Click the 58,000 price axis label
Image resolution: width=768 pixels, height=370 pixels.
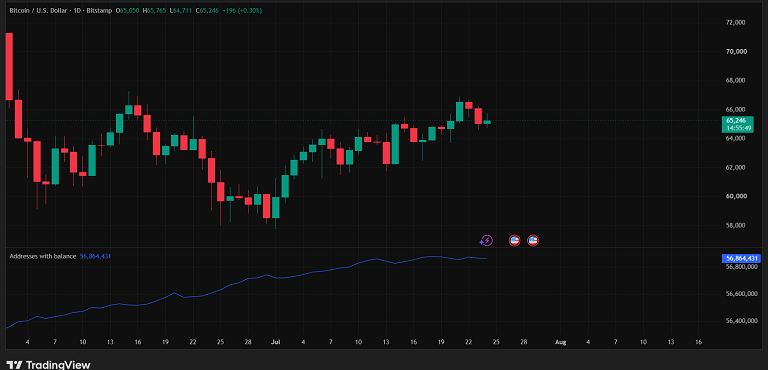click(x=735, y=225)
